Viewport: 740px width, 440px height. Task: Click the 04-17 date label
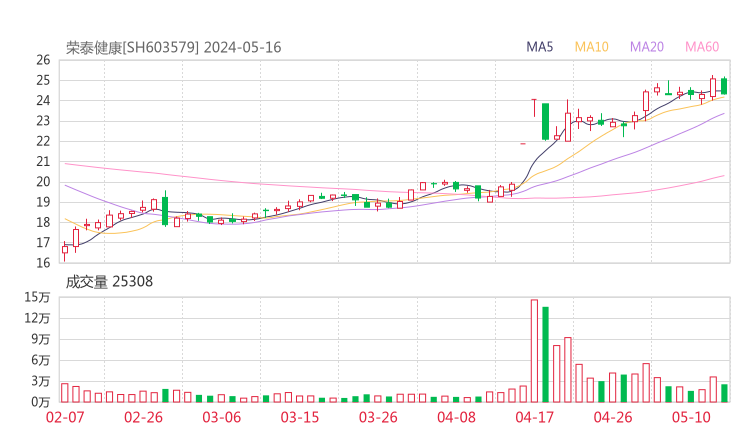coord(535,417)
